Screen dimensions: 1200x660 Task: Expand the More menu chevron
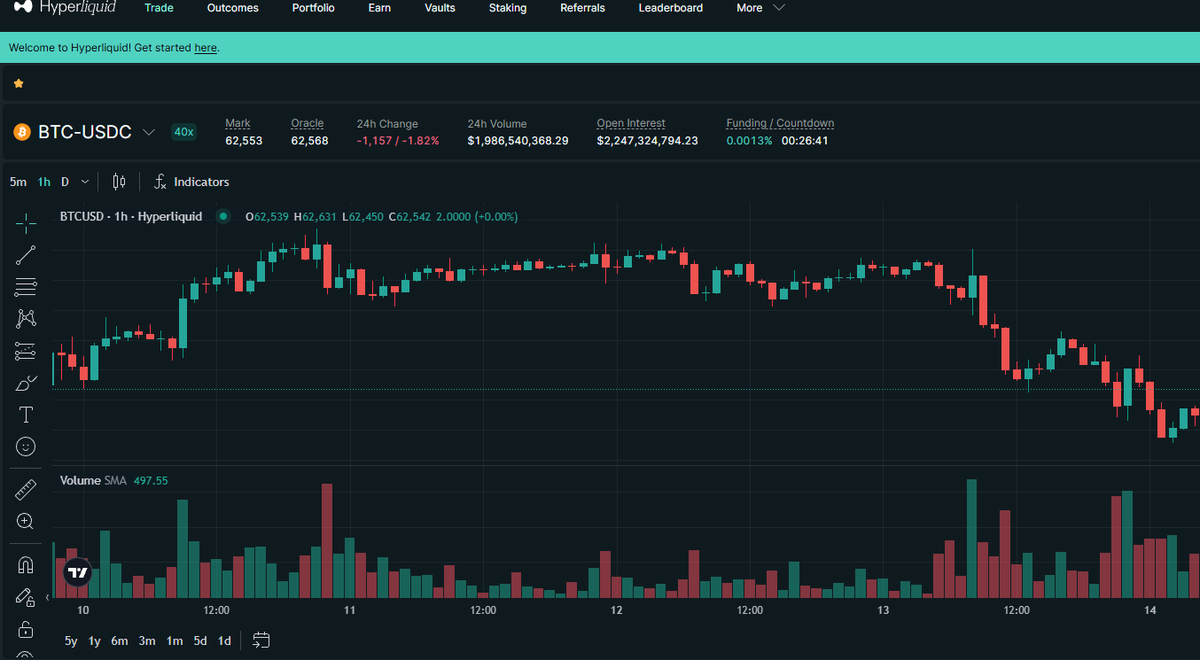click(x=779, y=8)
